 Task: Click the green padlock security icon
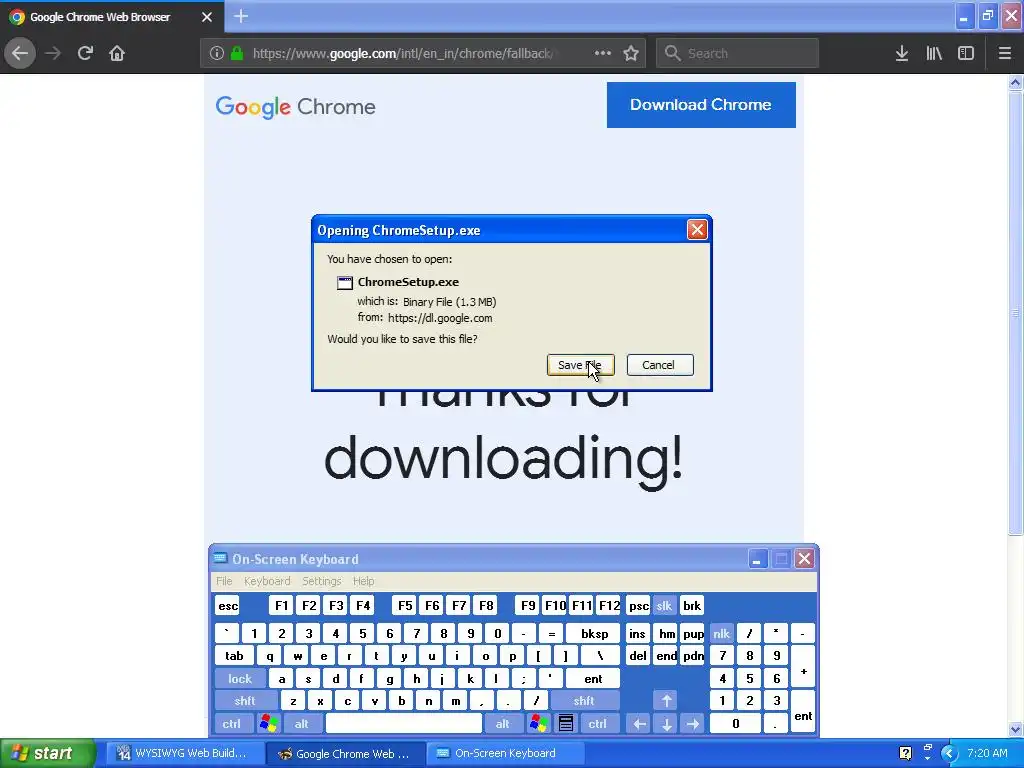pyautogui.click(x=237, y=54)
